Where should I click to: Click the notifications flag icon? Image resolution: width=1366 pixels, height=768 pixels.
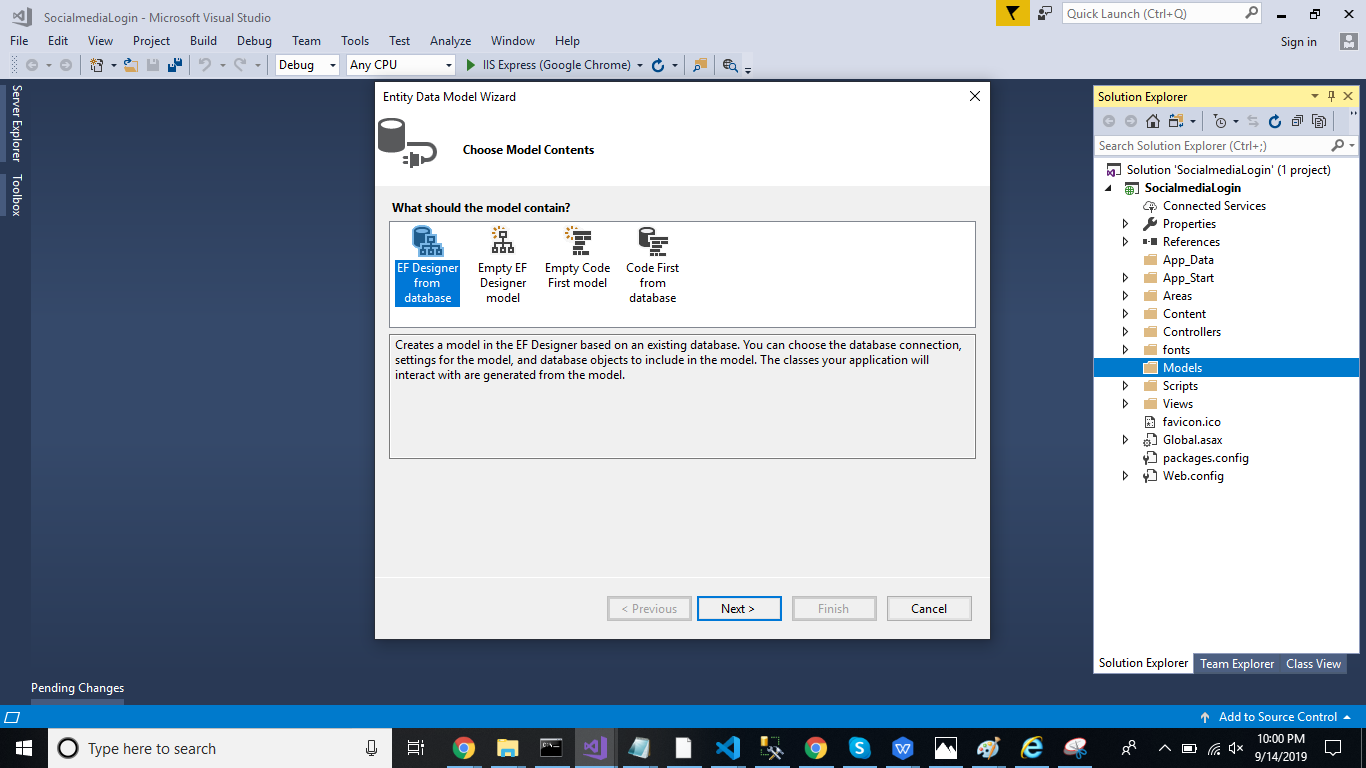tap(1013, 13)
